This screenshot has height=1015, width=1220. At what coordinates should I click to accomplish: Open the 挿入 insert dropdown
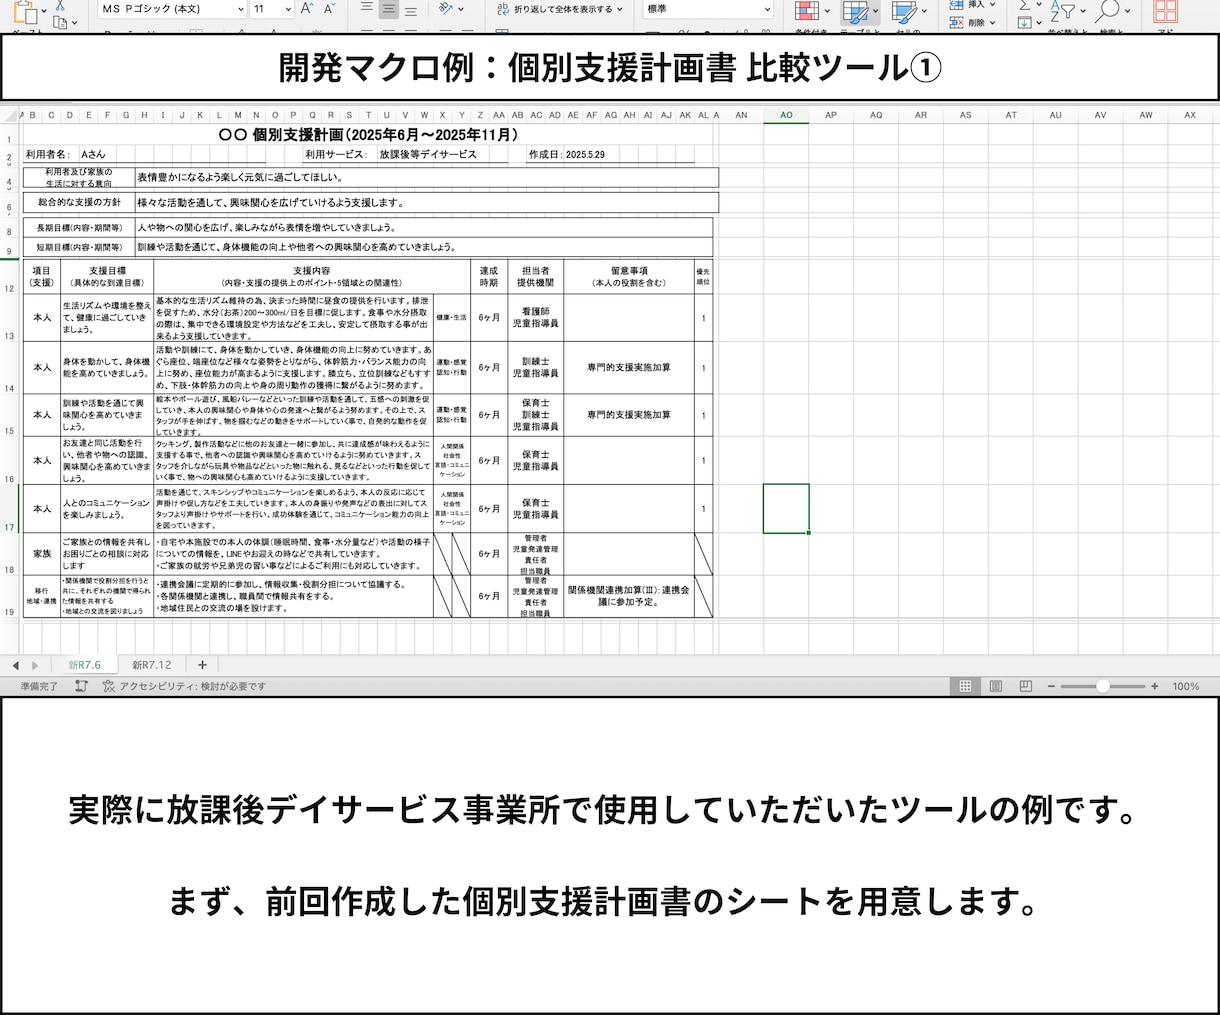coord(992,4)
